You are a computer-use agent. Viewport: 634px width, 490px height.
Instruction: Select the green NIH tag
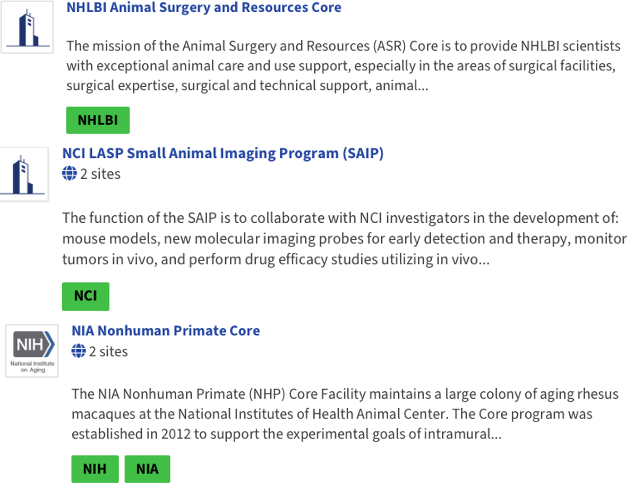pos(95,469)
